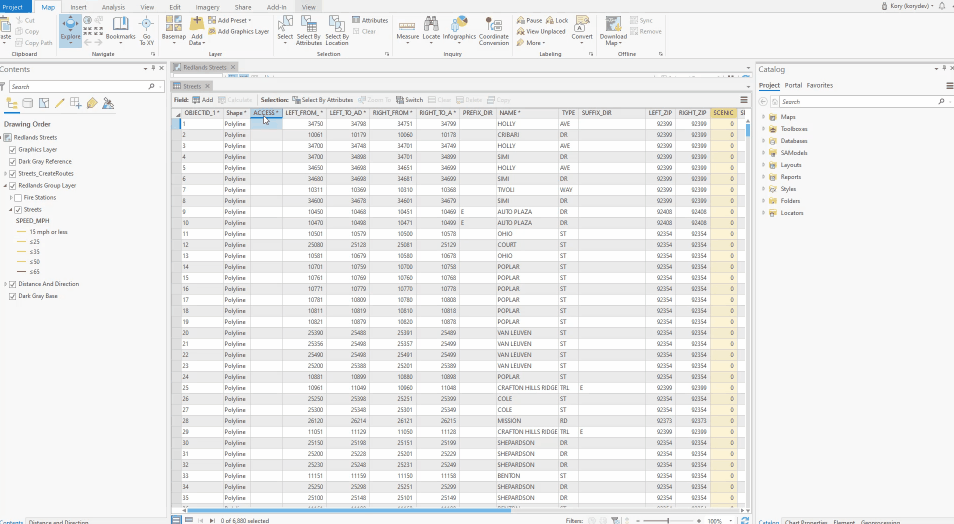Switch to the Portal tab in Catalog
954x524 pixels.
793,85
